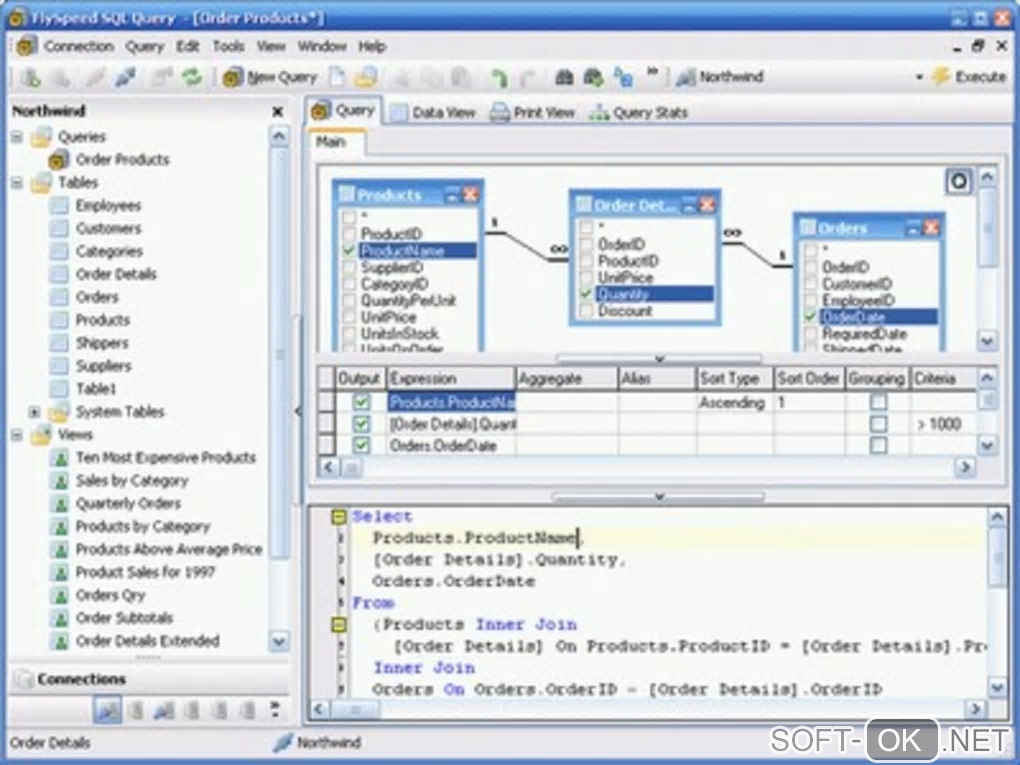Screen dimensions: 1020x765
Task: Click the Expression column header
Action: coord(451,379)
